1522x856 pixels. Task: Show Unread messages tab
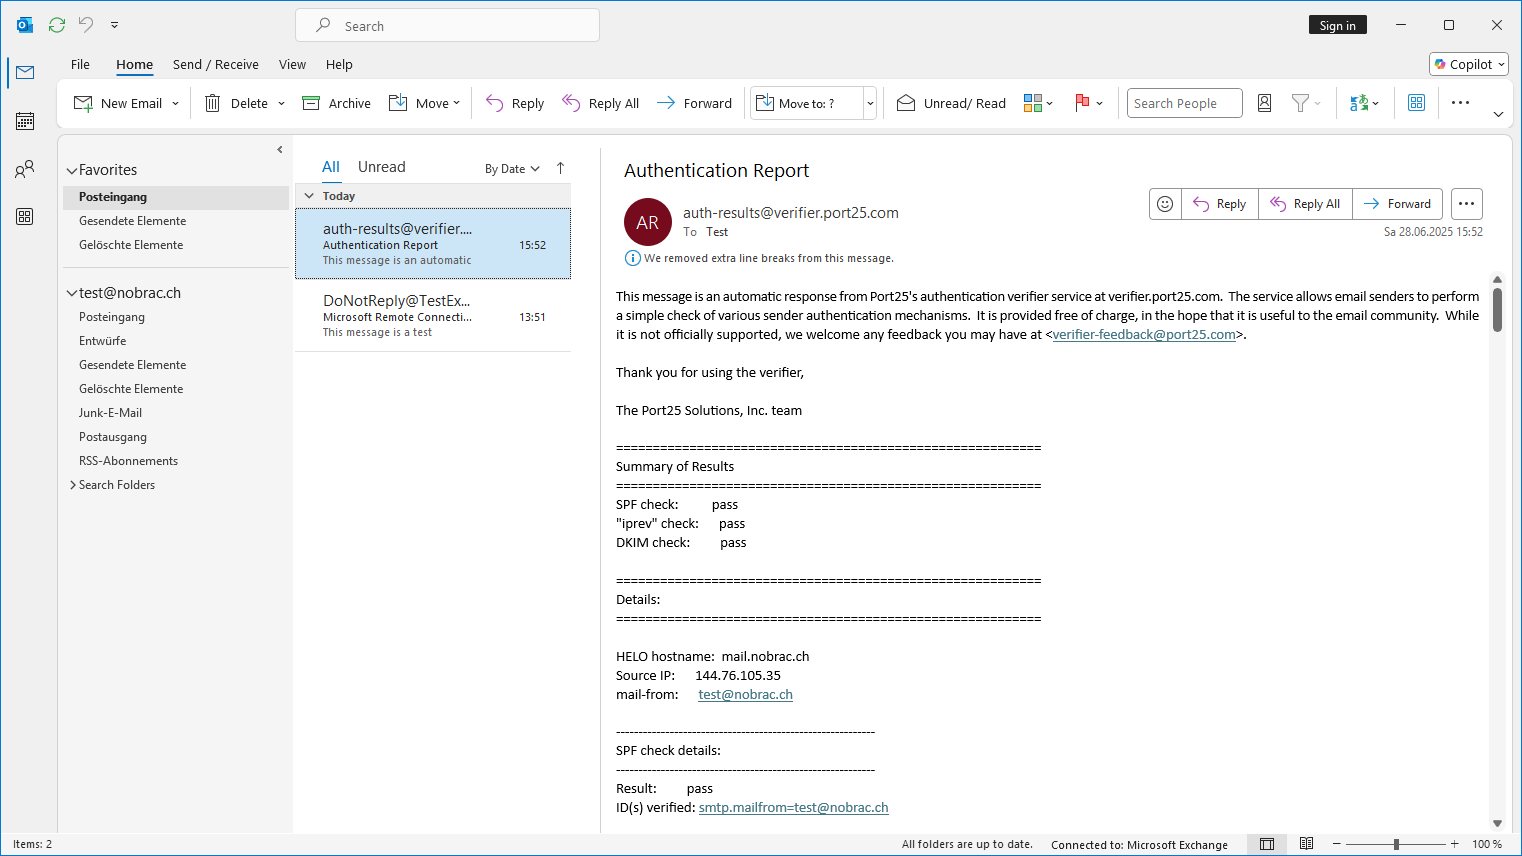(382, 167)
